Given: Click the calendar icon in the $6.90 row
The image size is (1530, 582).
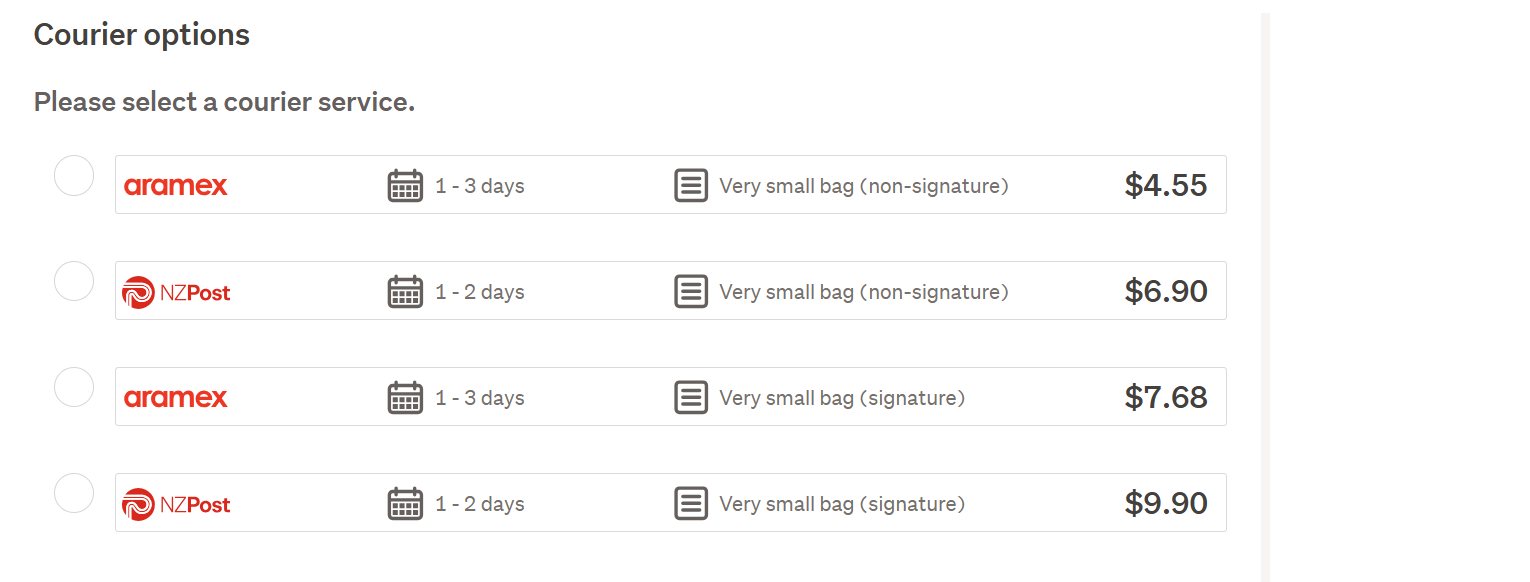Looking at the screenshot, I should 405,292.
